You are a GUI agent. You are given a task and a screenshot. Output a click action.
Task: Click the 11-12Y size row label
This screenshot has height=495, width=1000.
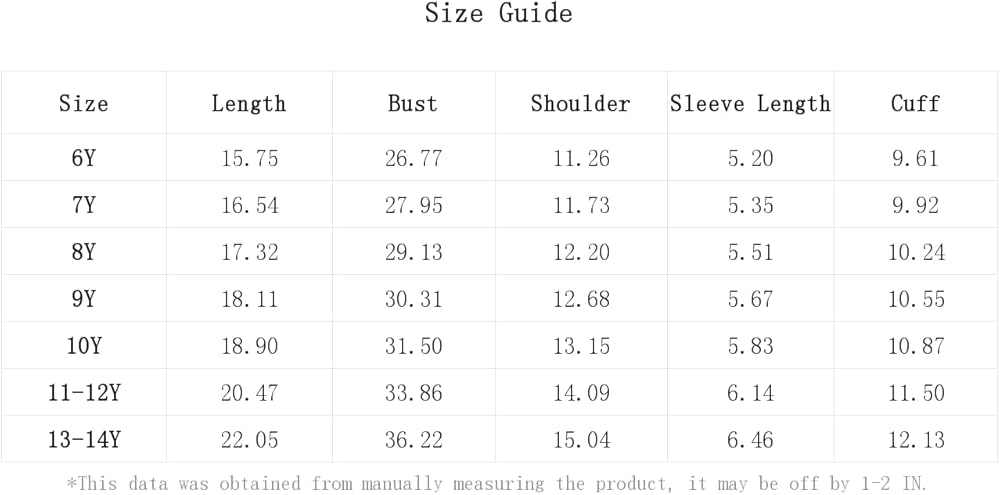(83, 393)
